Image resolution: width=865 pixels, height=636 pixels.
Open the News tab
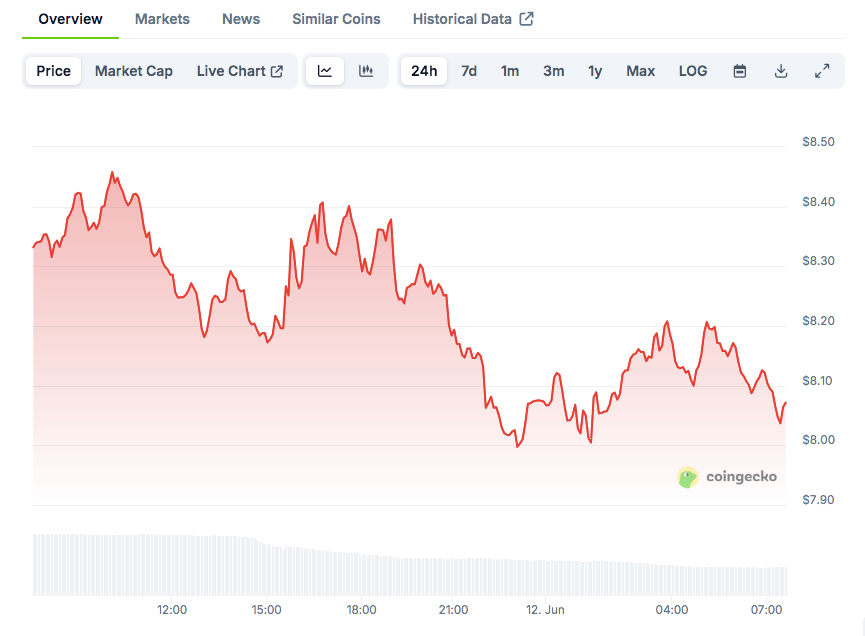pyautogui.click(x=241, y=19)
